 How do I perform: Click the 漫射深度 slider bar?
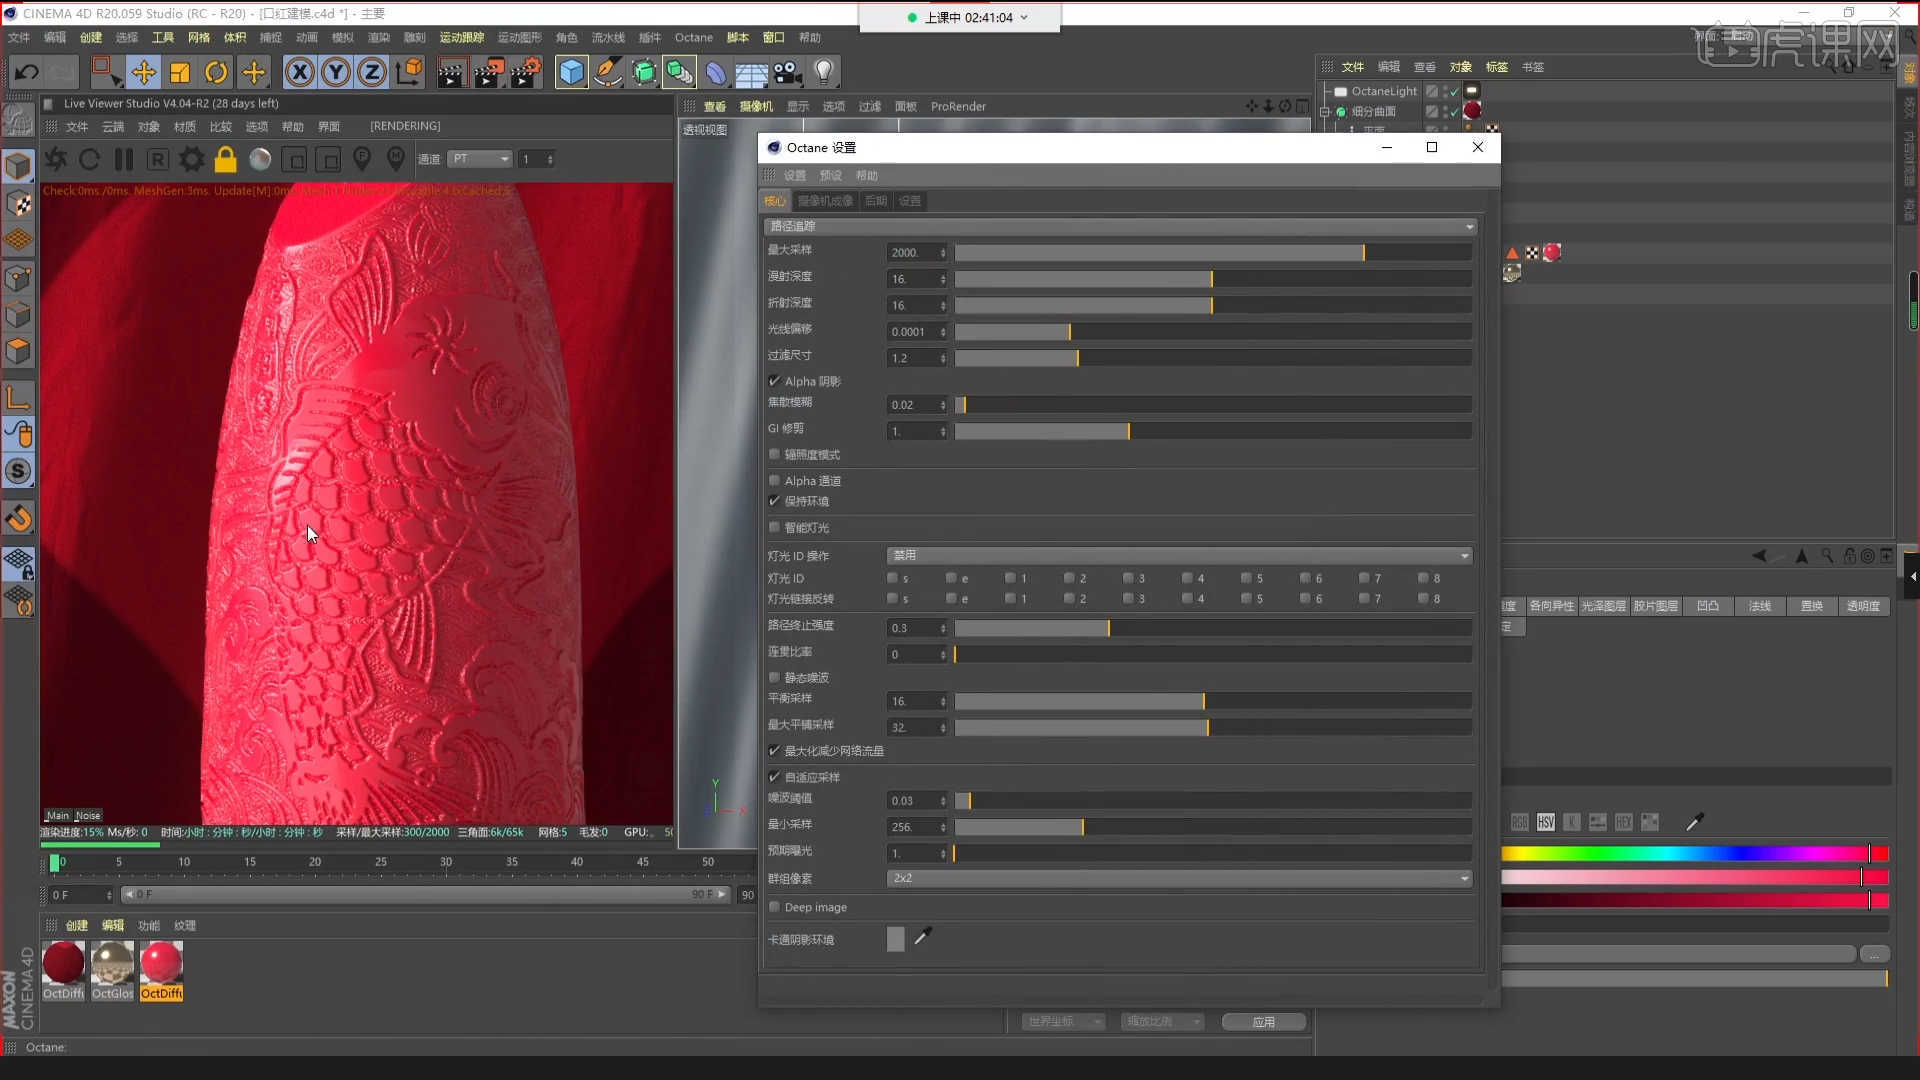[x=1213, y=279]
